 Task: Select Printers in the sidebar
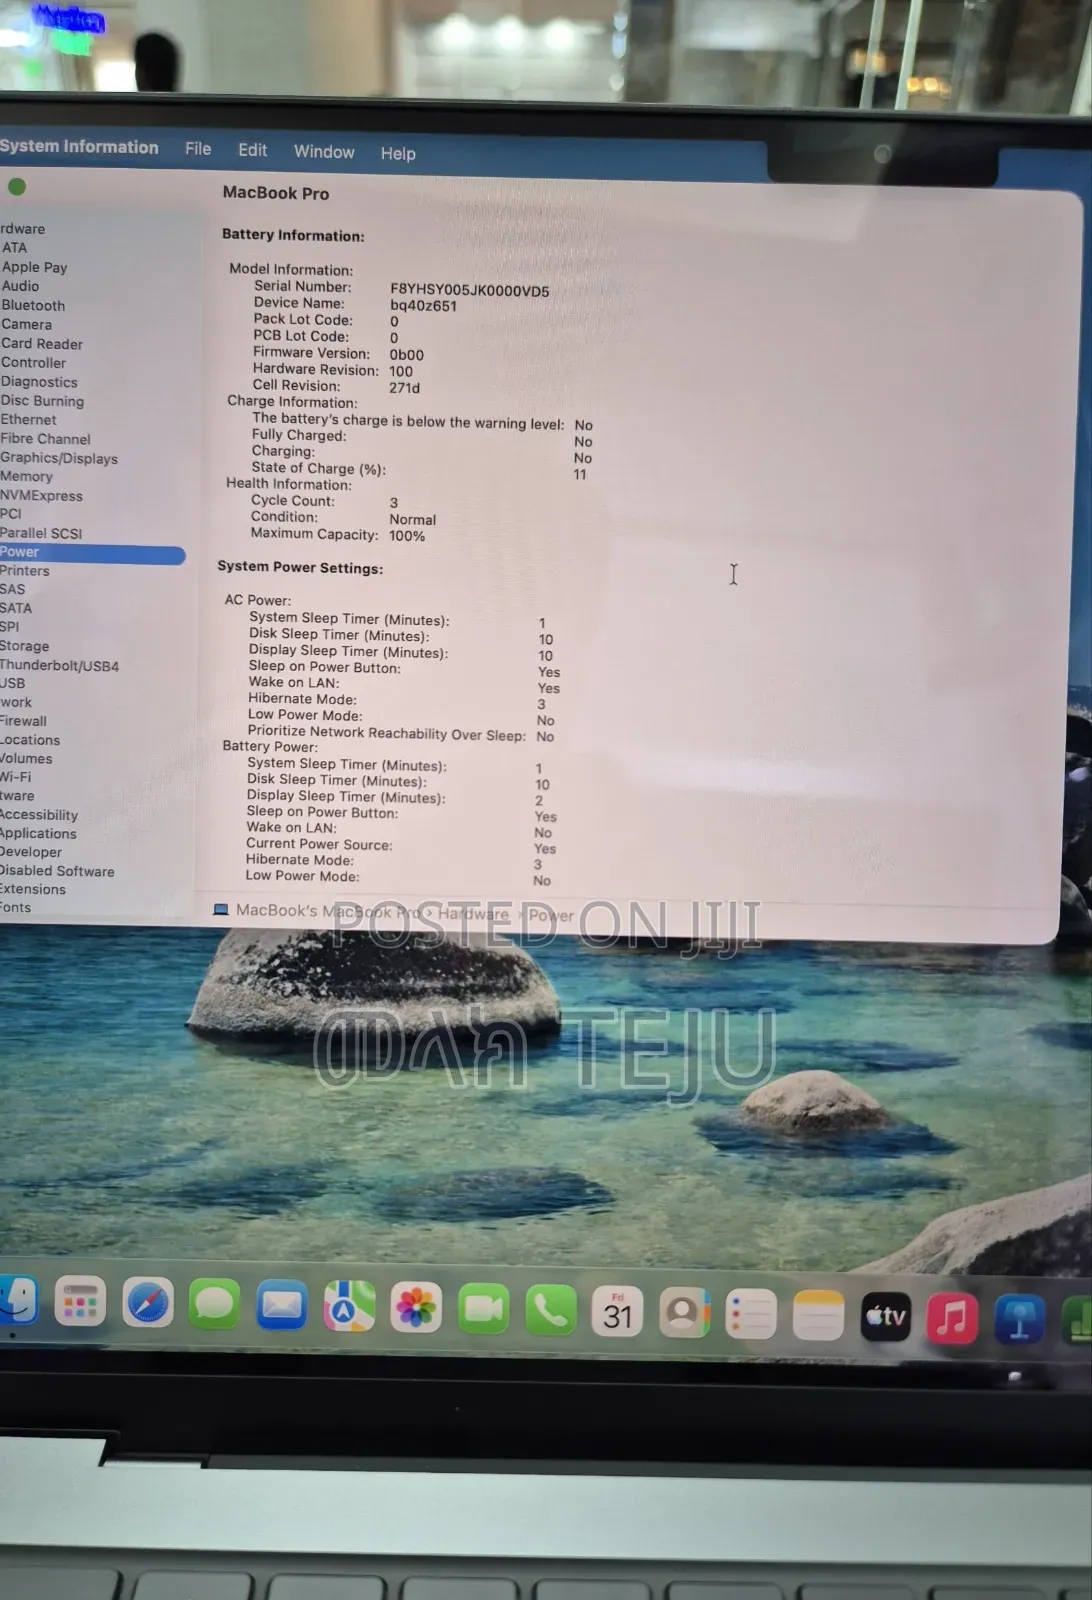coord(24,570)
